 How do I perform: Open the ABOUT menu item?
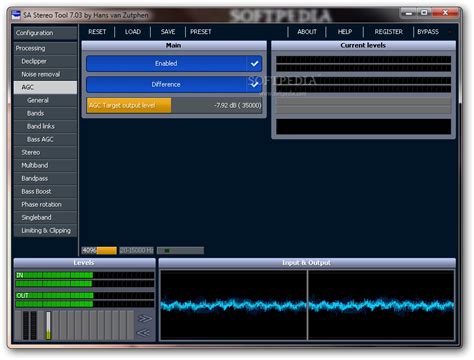point(307,32)
